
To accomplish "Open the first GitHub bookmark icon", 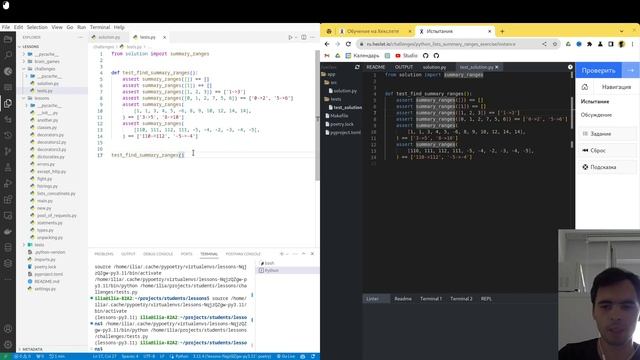I will point(426,56).
